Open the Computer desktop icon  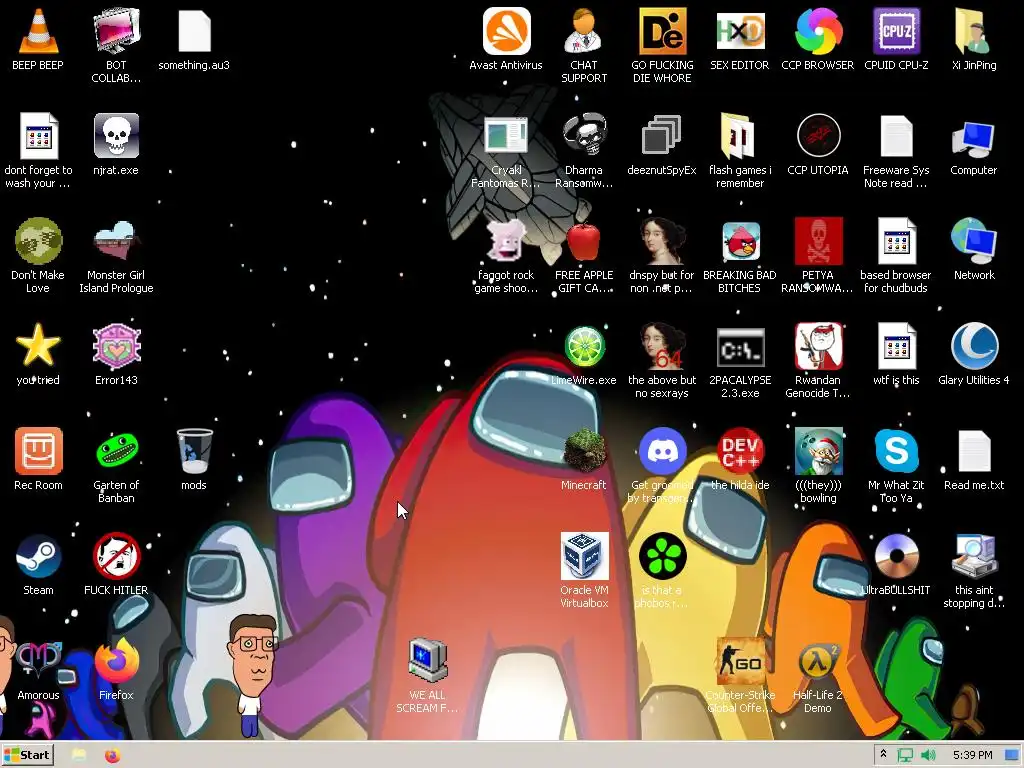coord(974,138)
